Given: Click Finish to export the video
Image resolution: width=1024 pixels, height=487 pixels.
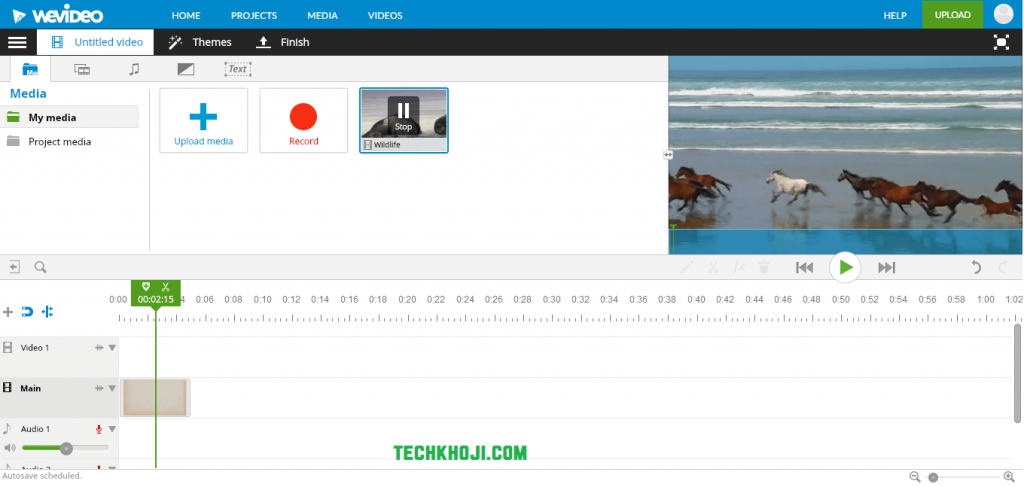Looking at the screenshot, I should point(282,42).
